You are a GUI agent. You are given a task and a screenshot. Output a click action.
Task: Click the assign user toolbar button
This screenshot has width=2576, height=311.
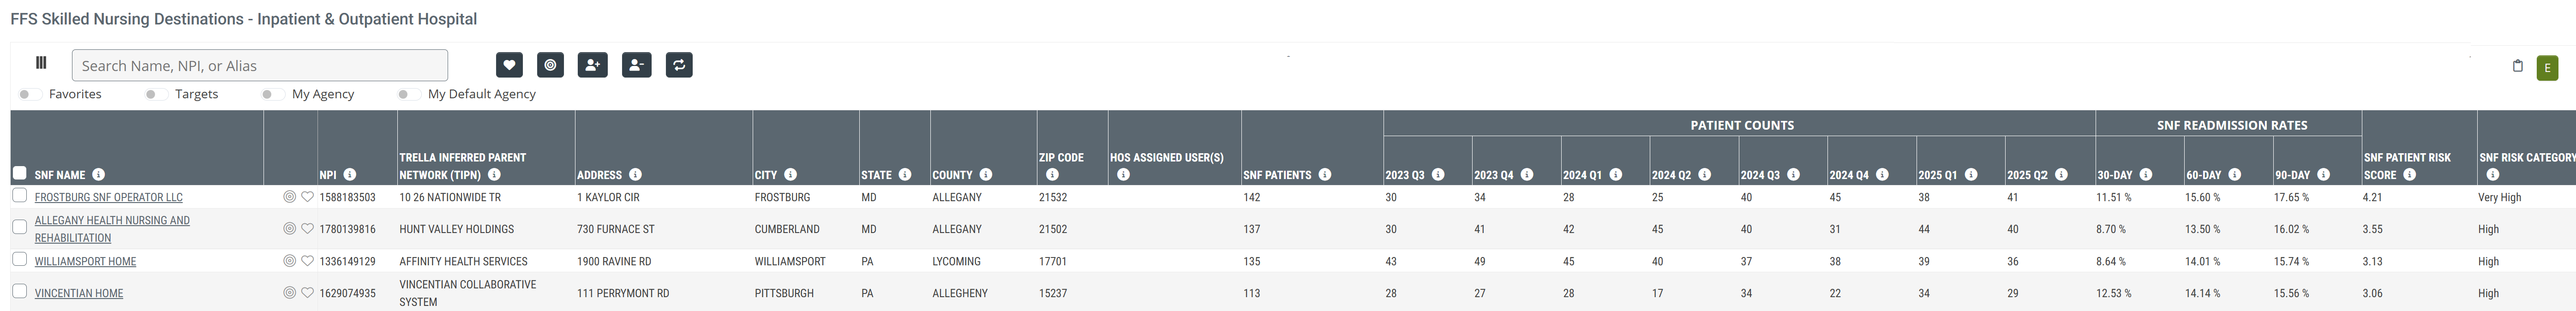(x=592, y=65)
